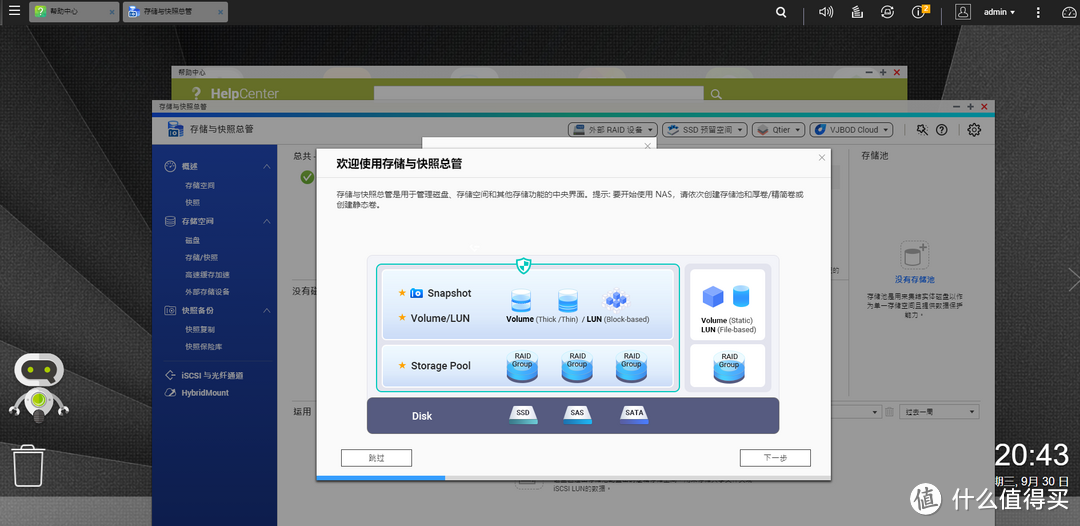Click the iSCSI arrow icon in sidebar
The image size is (1080, 526).
tap(170, 376)
